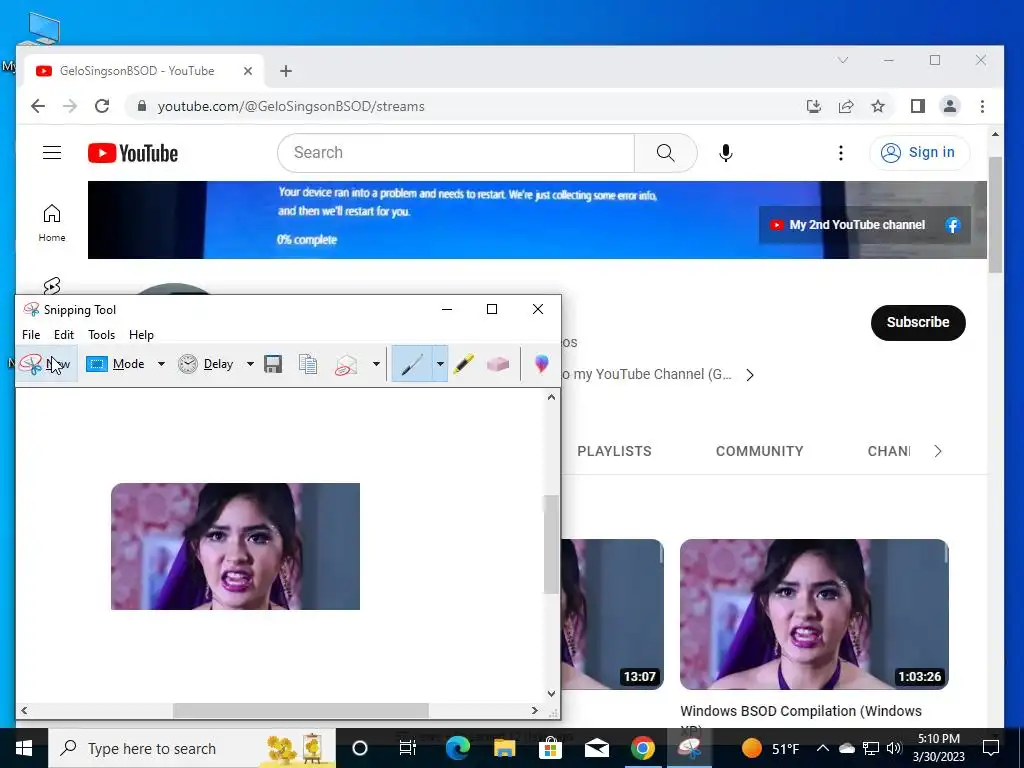Close the GeloSingsonBSOD YouTube tab

click(248, 71)
